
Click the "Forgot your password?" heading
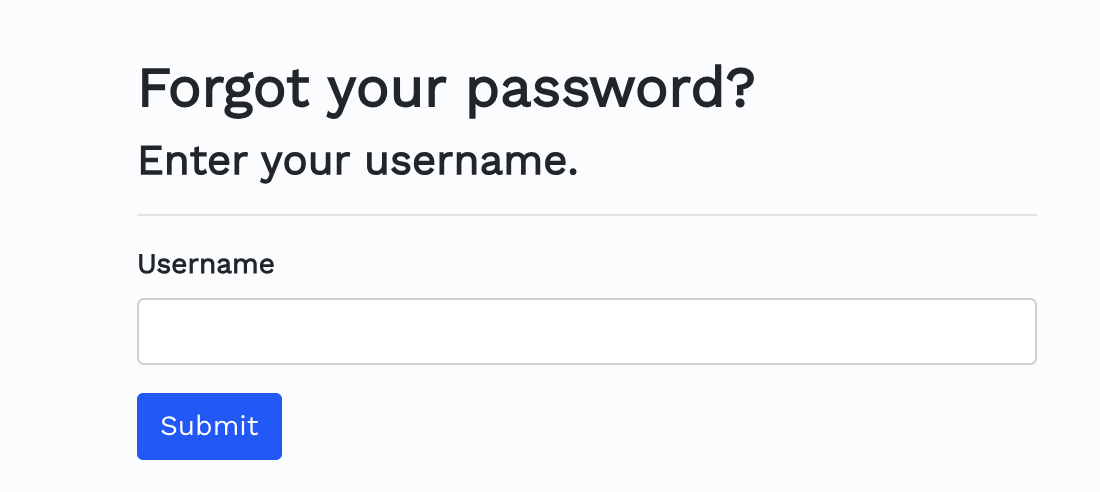(x=446, y=89)
